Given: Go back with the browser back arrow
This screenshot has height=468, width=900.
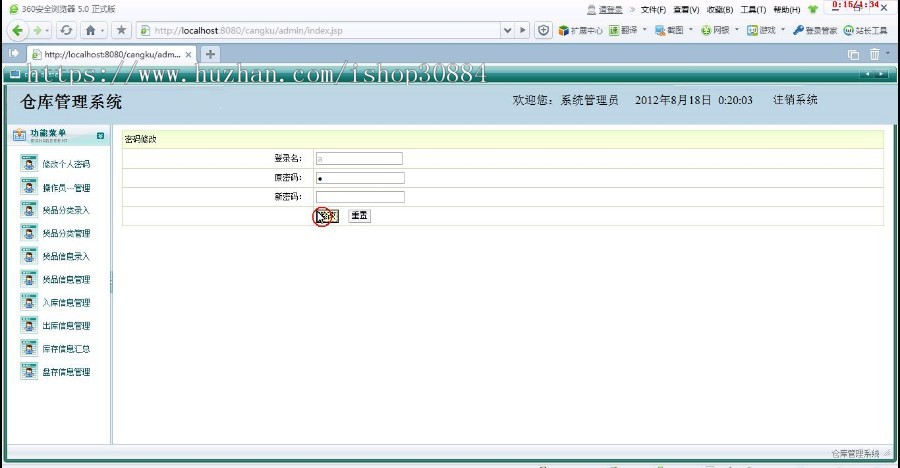Looking at the screenshot, I should point(17,30).
